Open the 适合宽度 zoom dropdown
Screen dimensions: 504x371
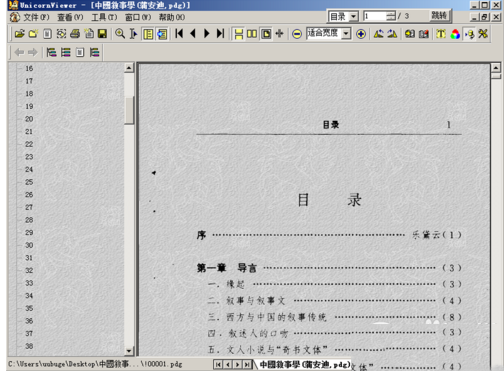(346, 33)
